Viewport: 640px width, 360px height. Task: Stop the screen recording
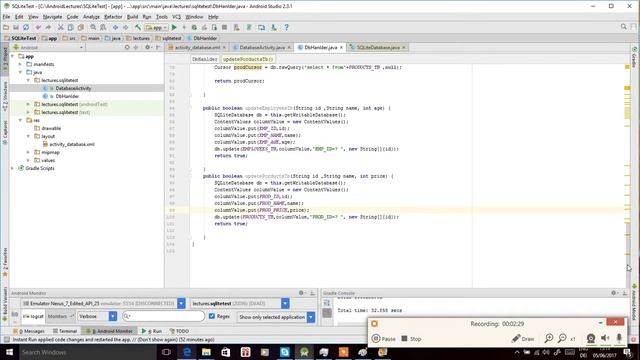click(x=411, y=339)
